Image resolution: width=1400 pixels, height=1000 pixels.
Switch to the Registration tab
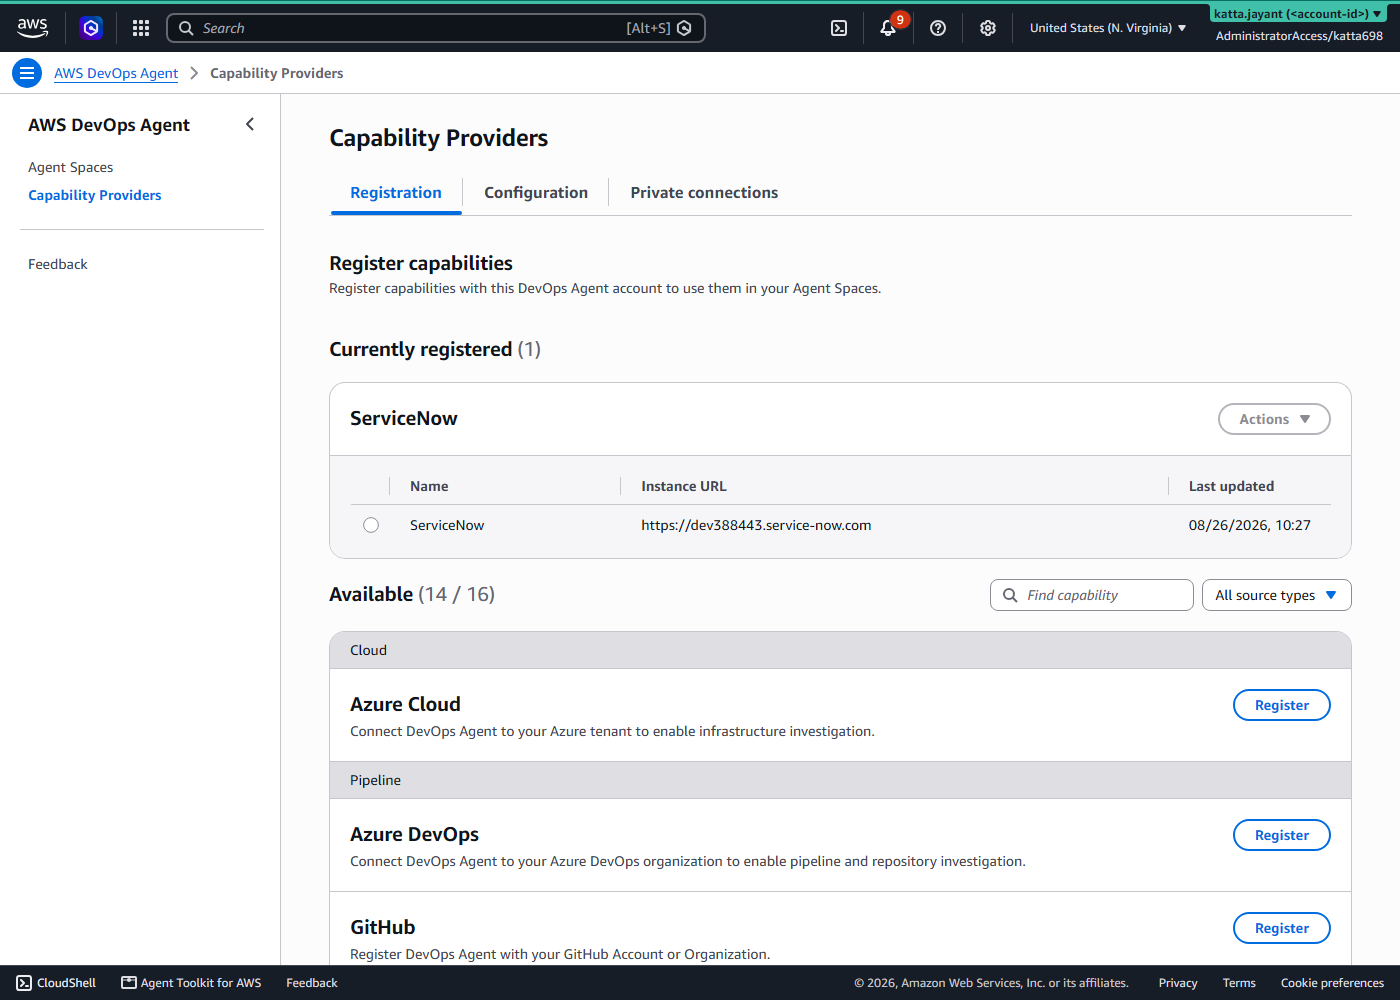point(396,193)
